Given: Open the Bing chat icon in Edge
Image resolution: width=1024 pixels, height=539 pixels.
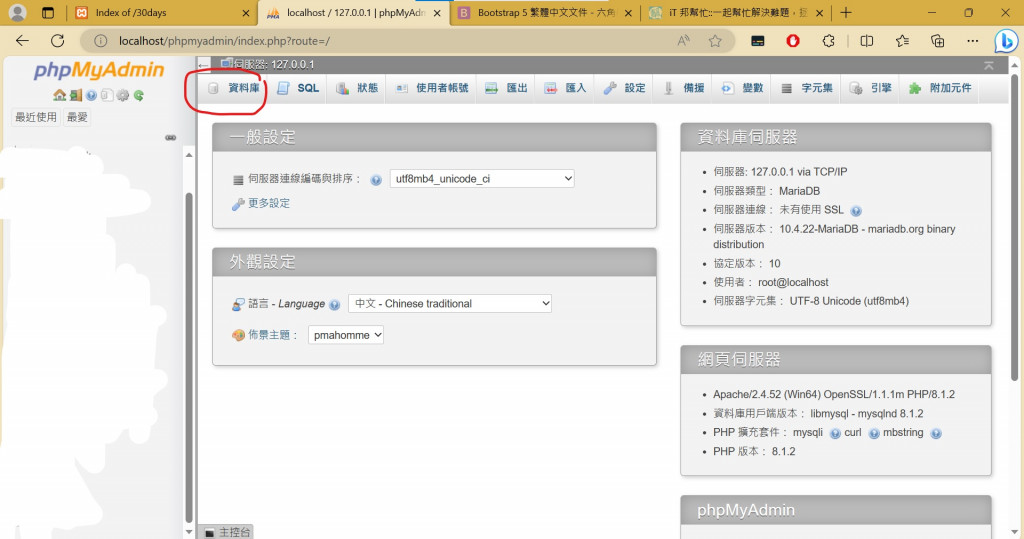Looking at the screenshot, I should click(x=1006, y=41).
